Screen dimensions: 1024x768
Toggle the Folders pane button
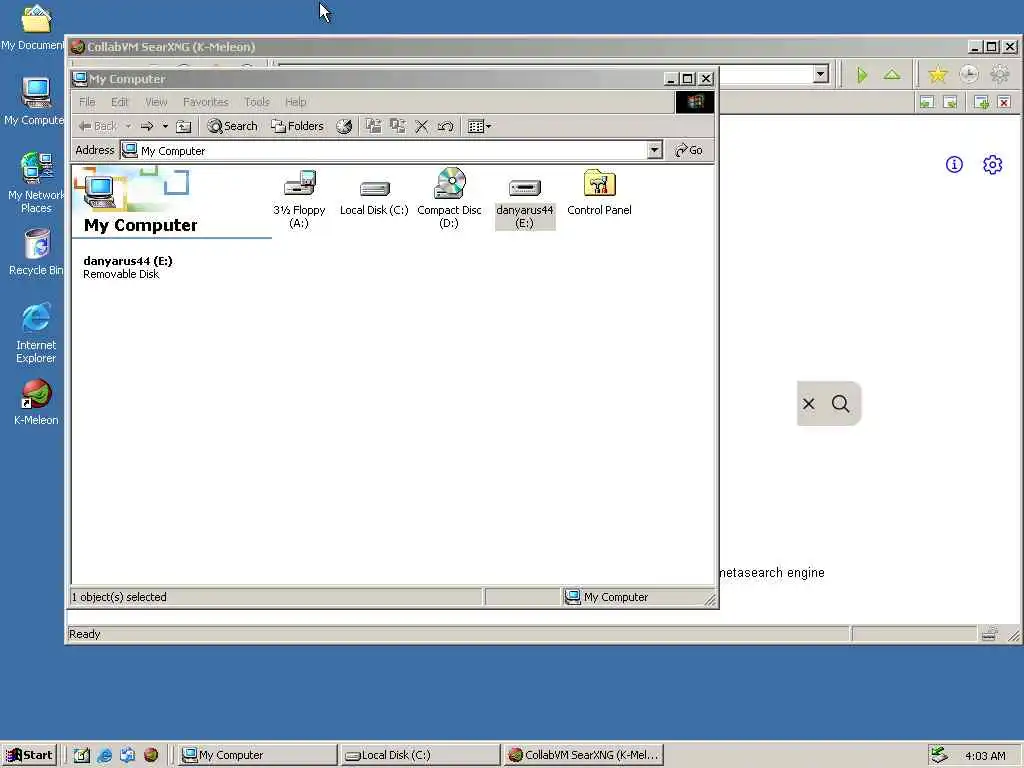point(298,126)
